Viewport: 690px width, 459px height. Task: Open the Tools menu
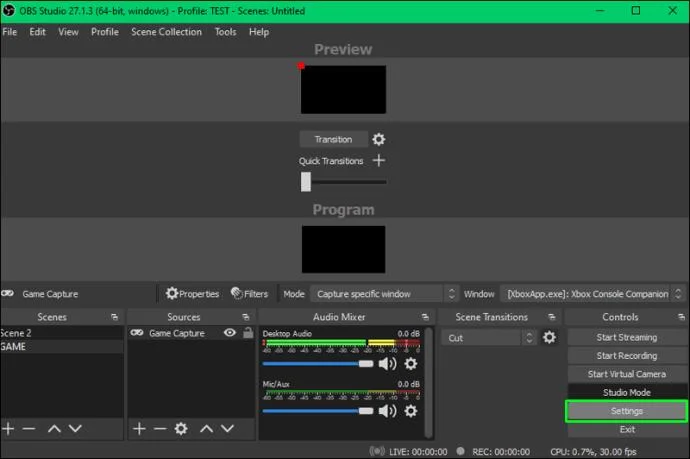click(x=225, y=32)
